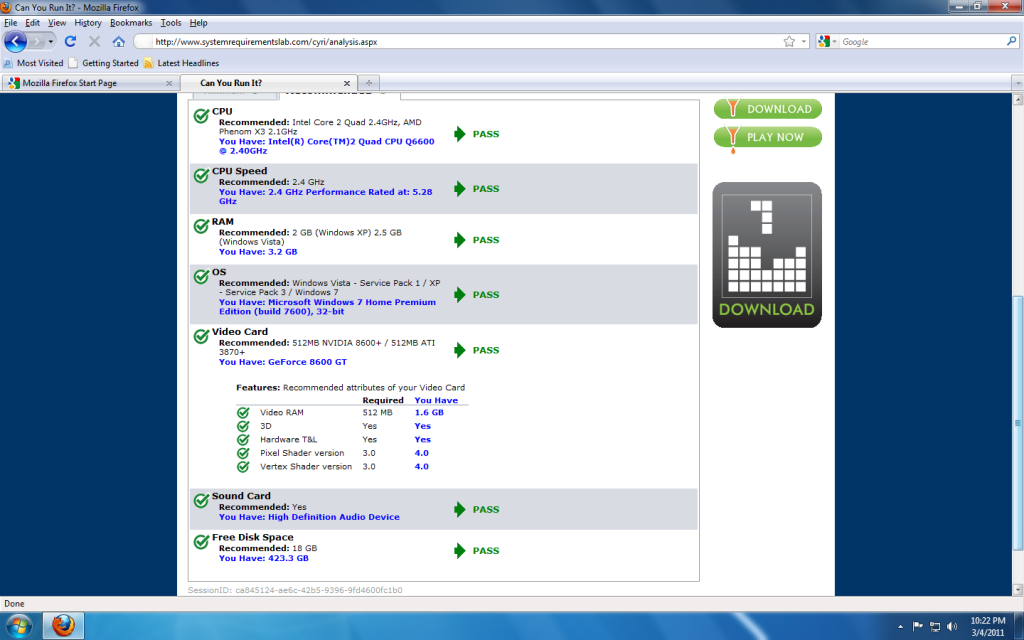1024x640 pixels.
Task: Click the large DOWNLOAD blocks banner
Action: point(767,255)
